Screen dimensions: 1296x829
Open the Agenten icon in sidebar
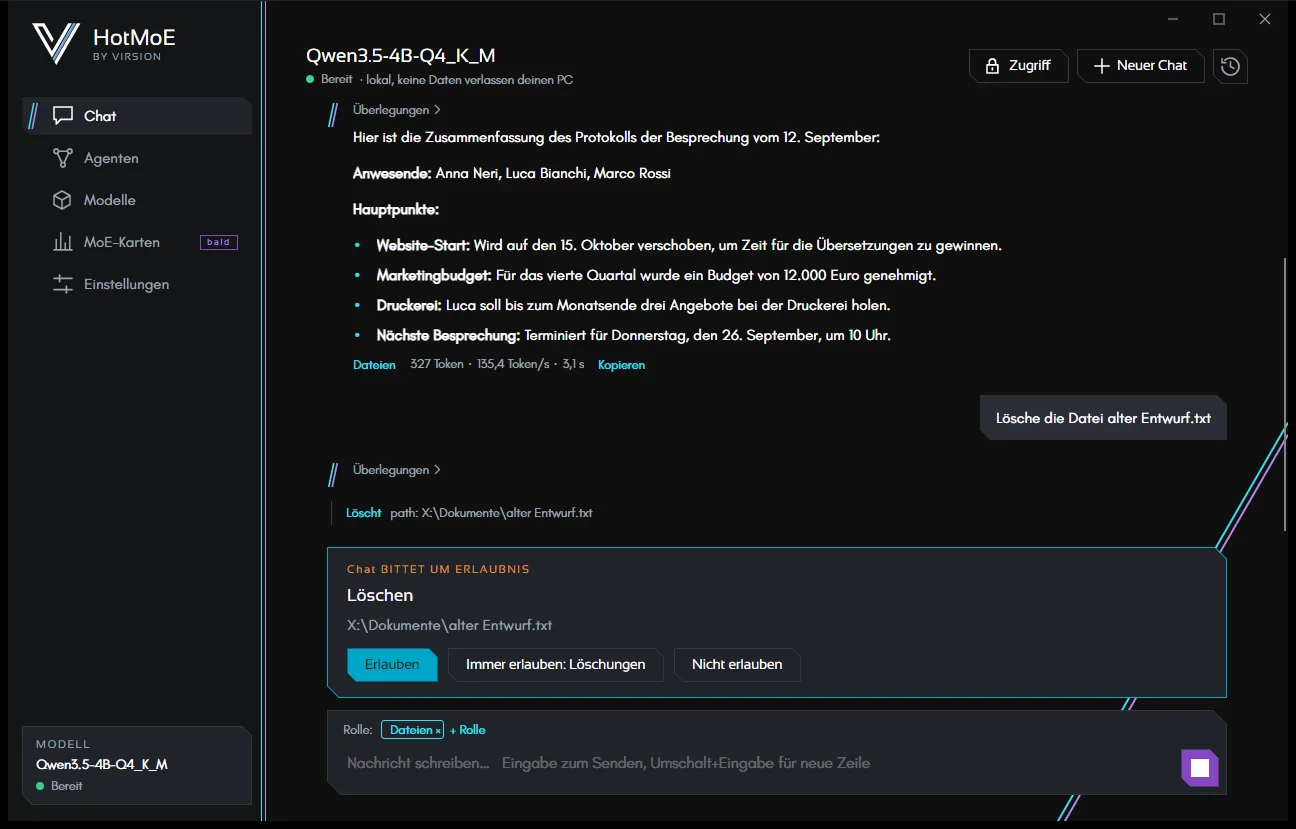pyautogui.click(x=63, y=158)
